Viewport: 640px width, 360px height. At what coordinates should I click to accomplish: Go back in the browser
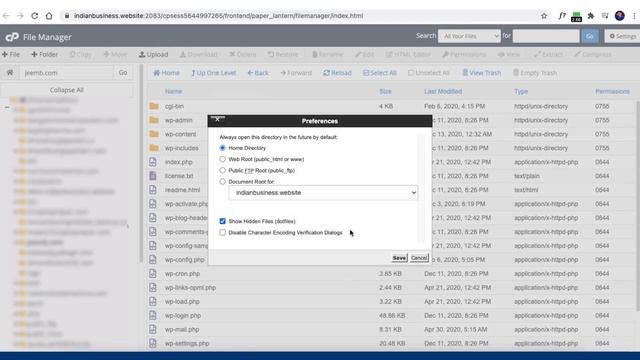click(x=6, y=16)
